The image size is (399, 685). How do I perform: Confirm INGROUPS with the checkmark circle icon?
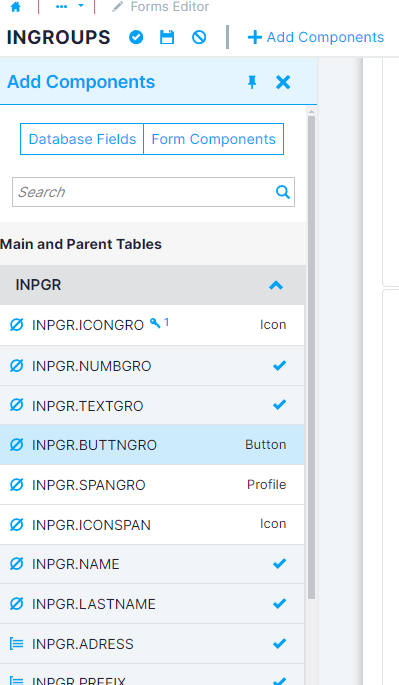136,38
